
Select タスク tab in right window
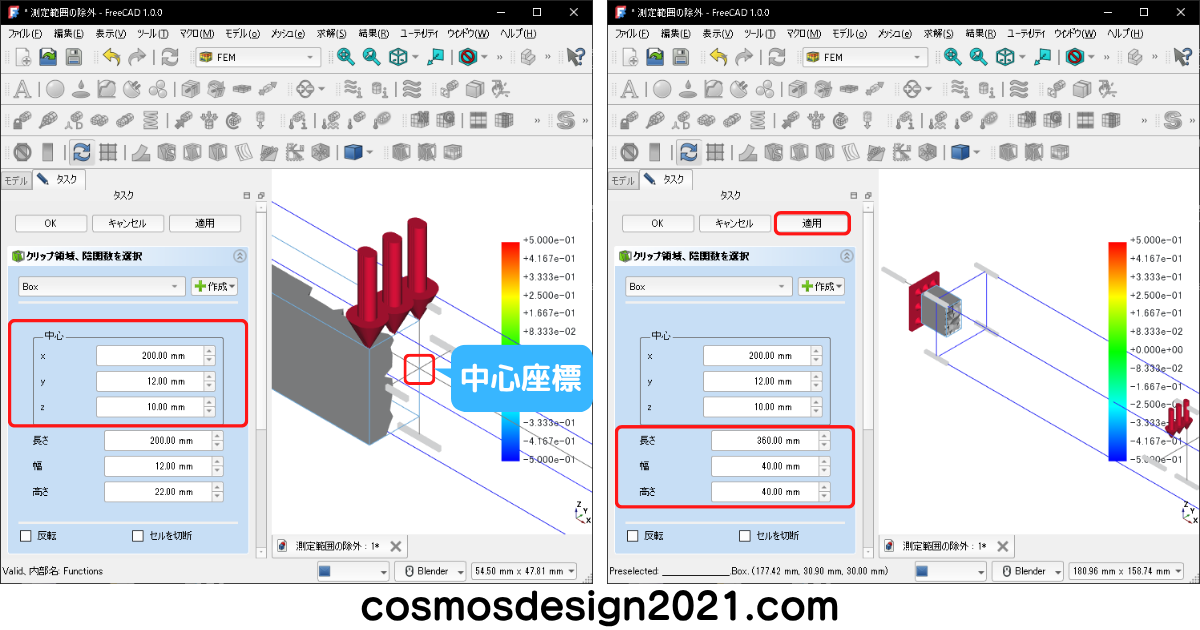pyautogui.click(x=666, y=180)
